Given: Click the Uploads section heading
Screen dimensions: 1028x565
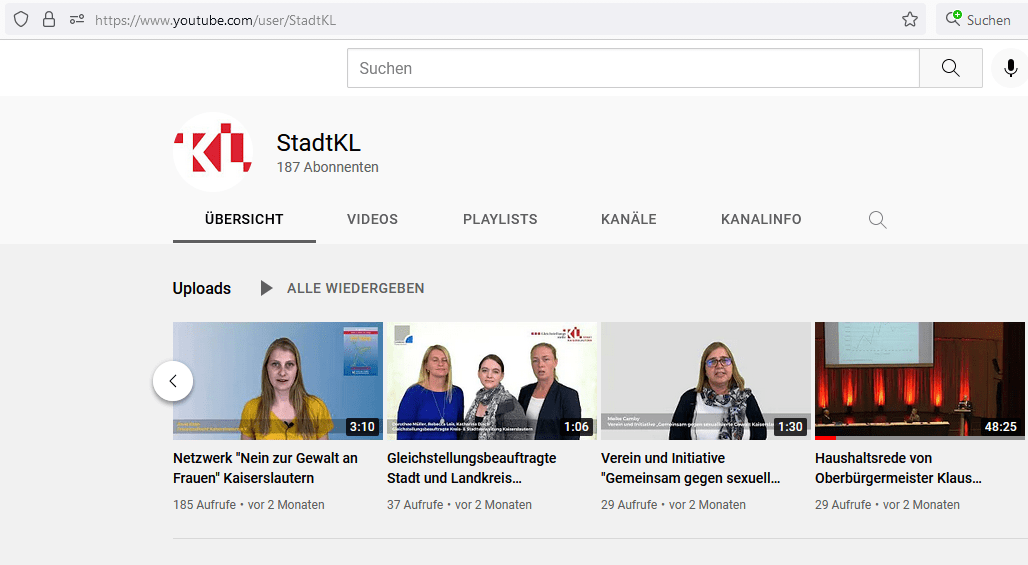Looking at the screenshot, I should (x=201, y=288).
